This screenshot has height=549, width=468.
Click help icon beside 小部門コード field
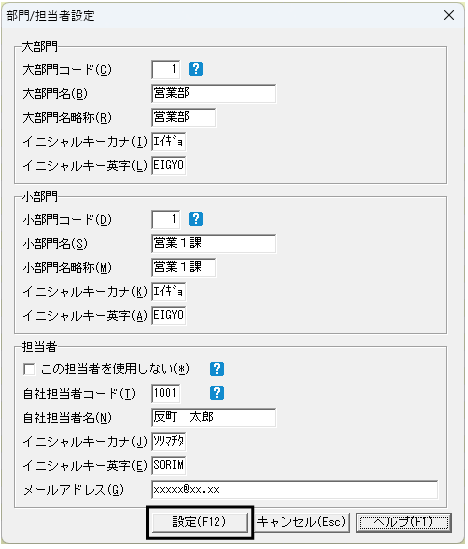[196, 219]
